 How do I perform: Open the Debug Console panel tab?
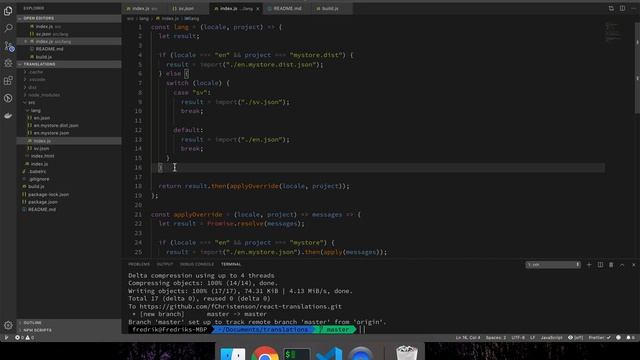[197, 264]
